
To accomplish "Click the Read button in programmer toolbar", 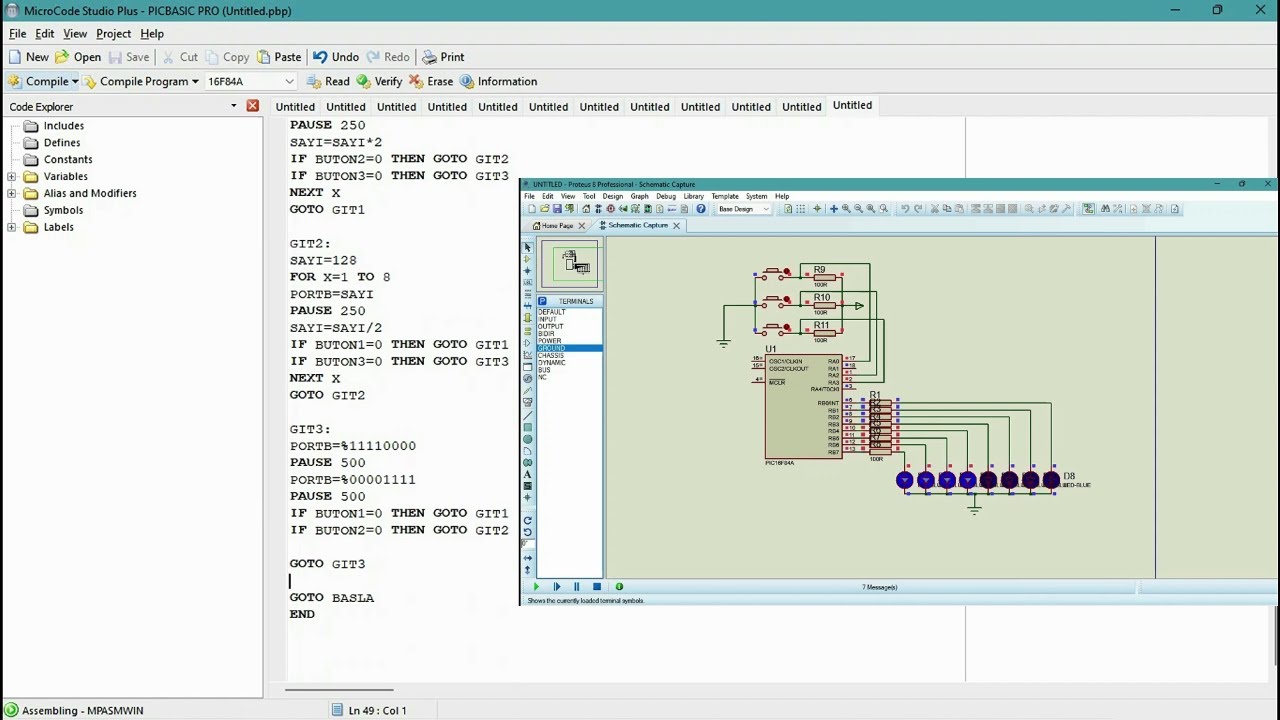I will click(x=328, y=81).
